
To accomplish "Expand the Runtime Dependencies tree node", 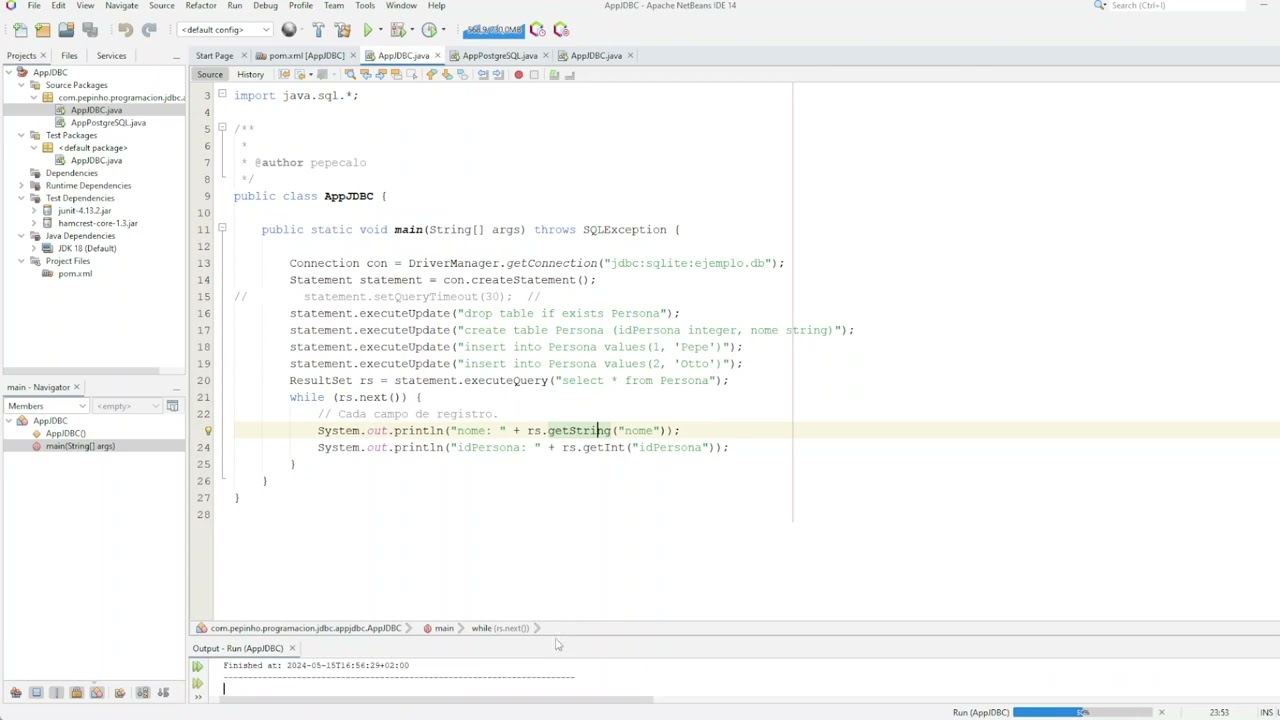I will (x=21, y=185).
